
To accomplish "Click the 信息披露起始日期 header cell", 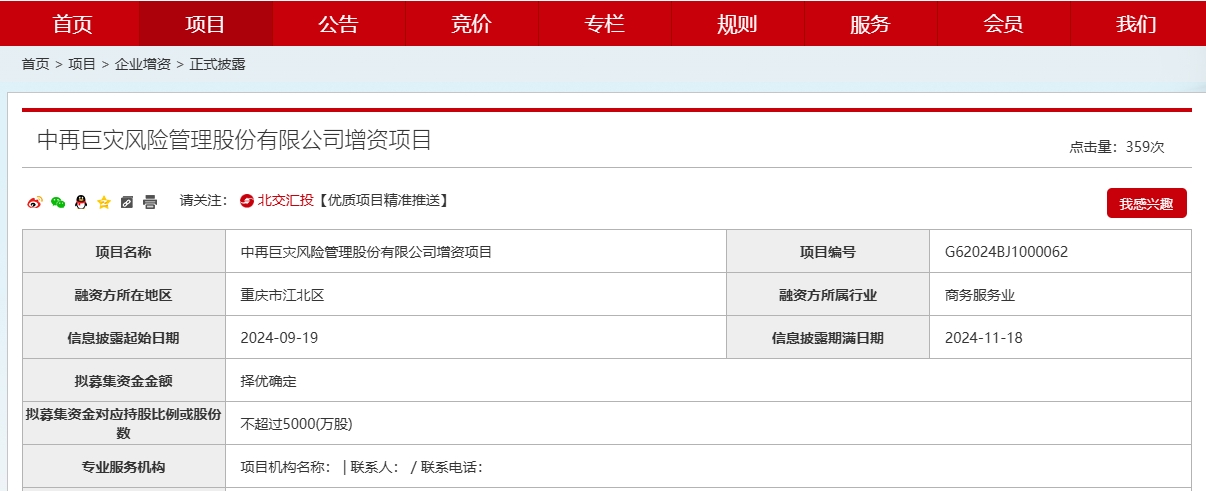I will point(124,338).
